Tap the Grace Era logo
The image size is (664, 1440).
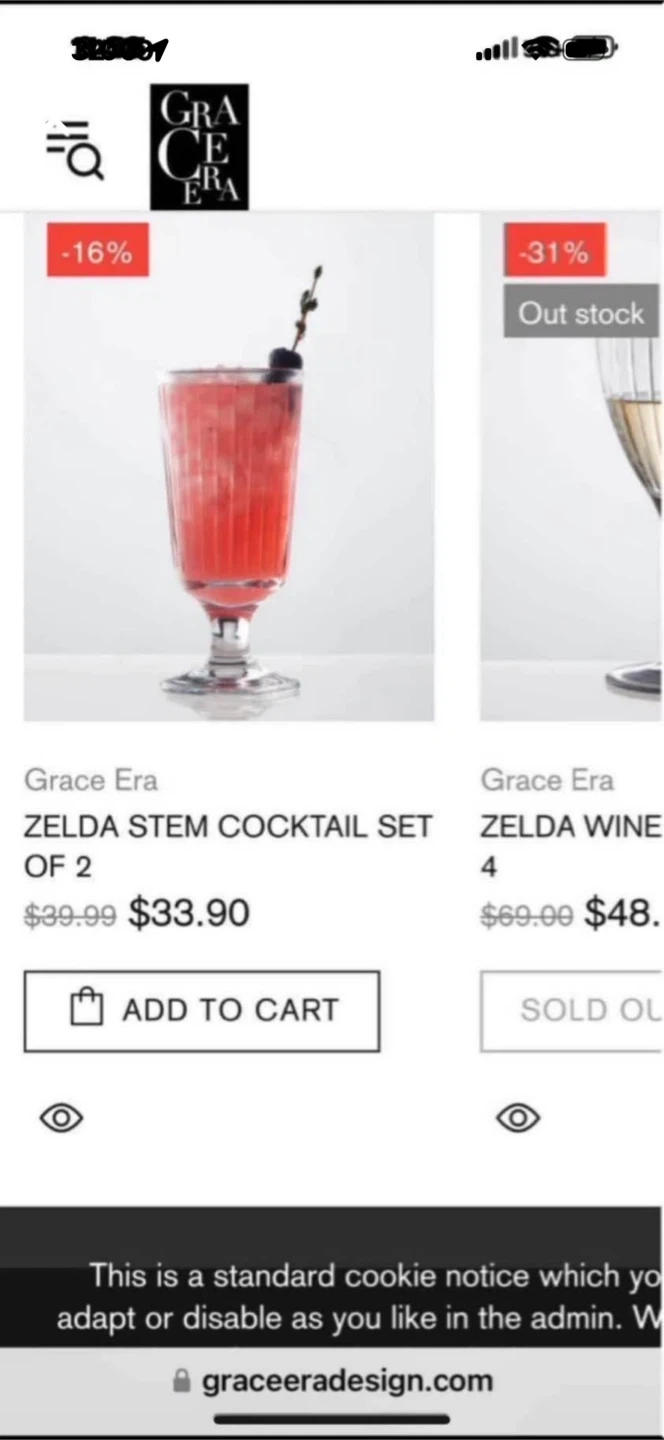tap(199, 147)
